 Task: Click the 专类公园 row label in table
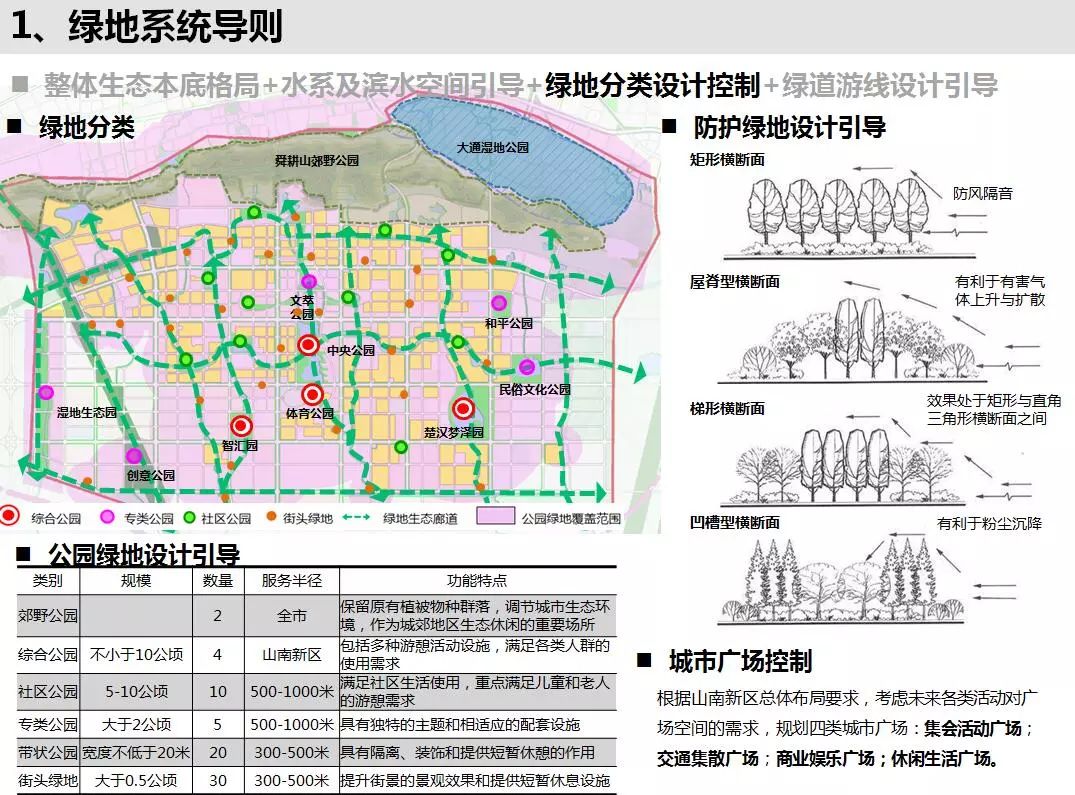tap(48, 724)
